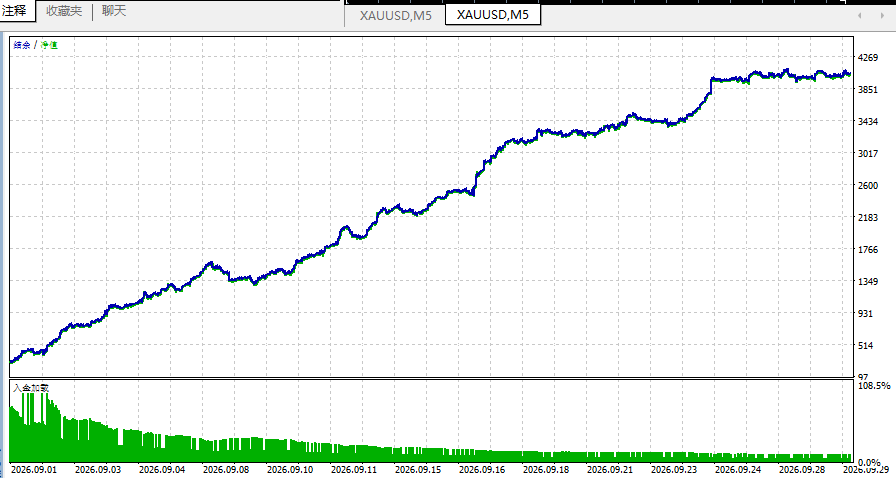Select the active XAUUSD,M5 chart tab
This screenshot has width=896, height=478.
(x=493, y=14)
